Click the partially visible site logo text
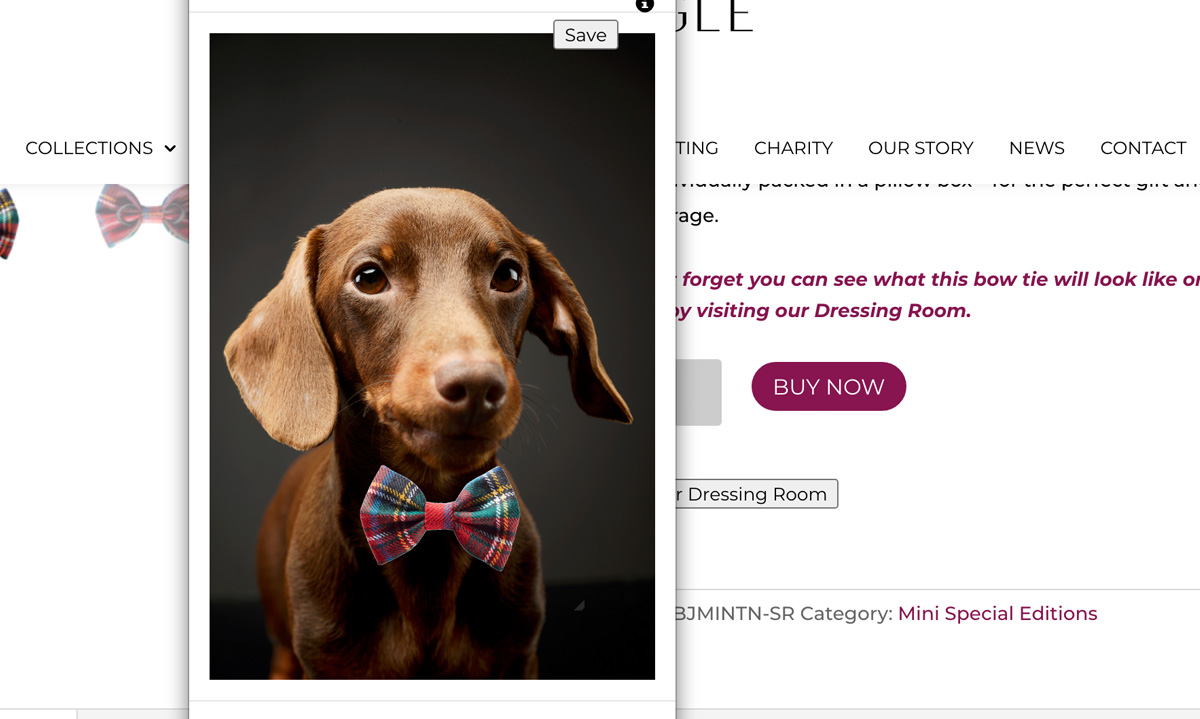The height and width of the screenshot is (719, 1200). [x=714, y=17]
